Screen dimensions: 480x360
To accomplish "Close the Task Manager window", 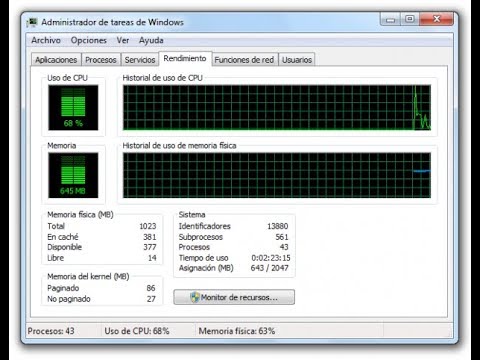I will [437, 19].
